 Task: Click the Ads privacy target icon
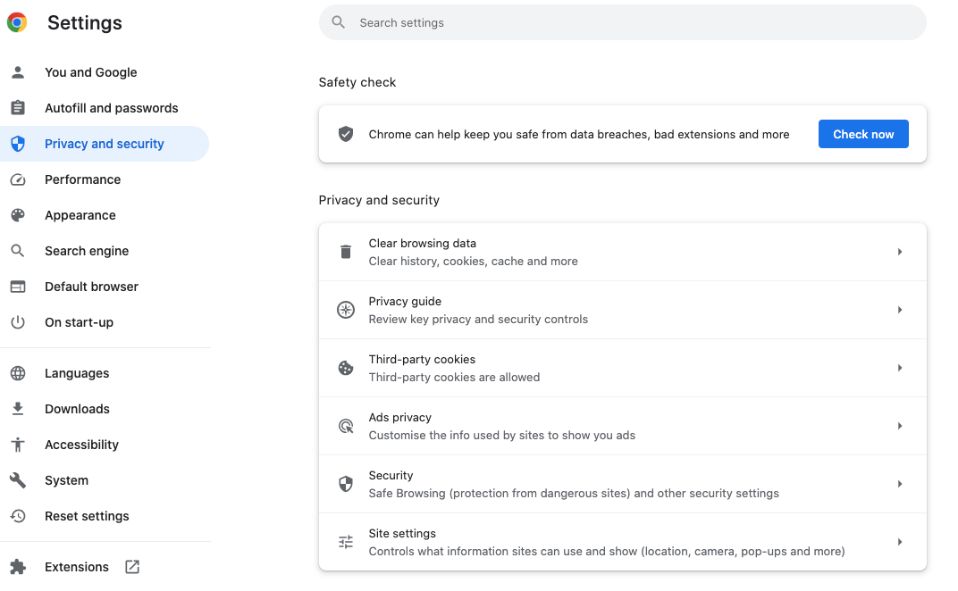click(x=346, y=426)
